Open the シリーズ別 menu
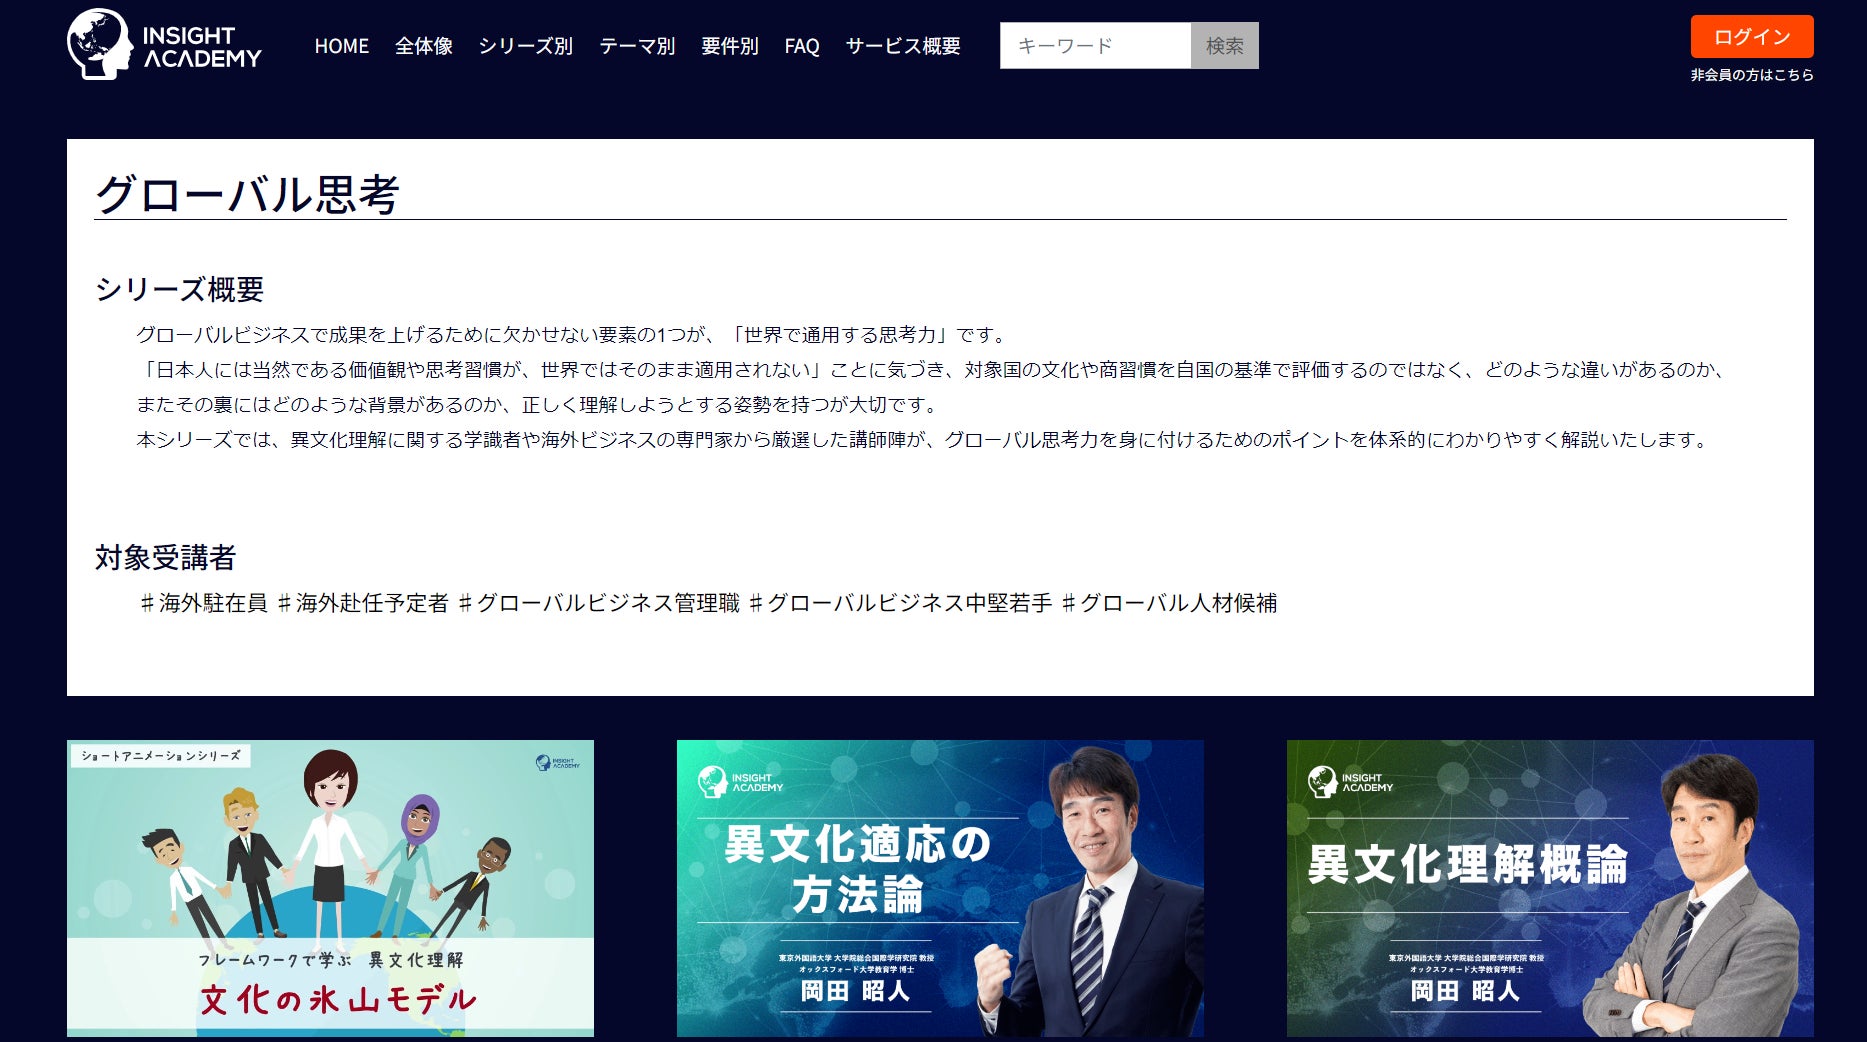This screenshot has width=1867, height=1042. click(526, 46)
